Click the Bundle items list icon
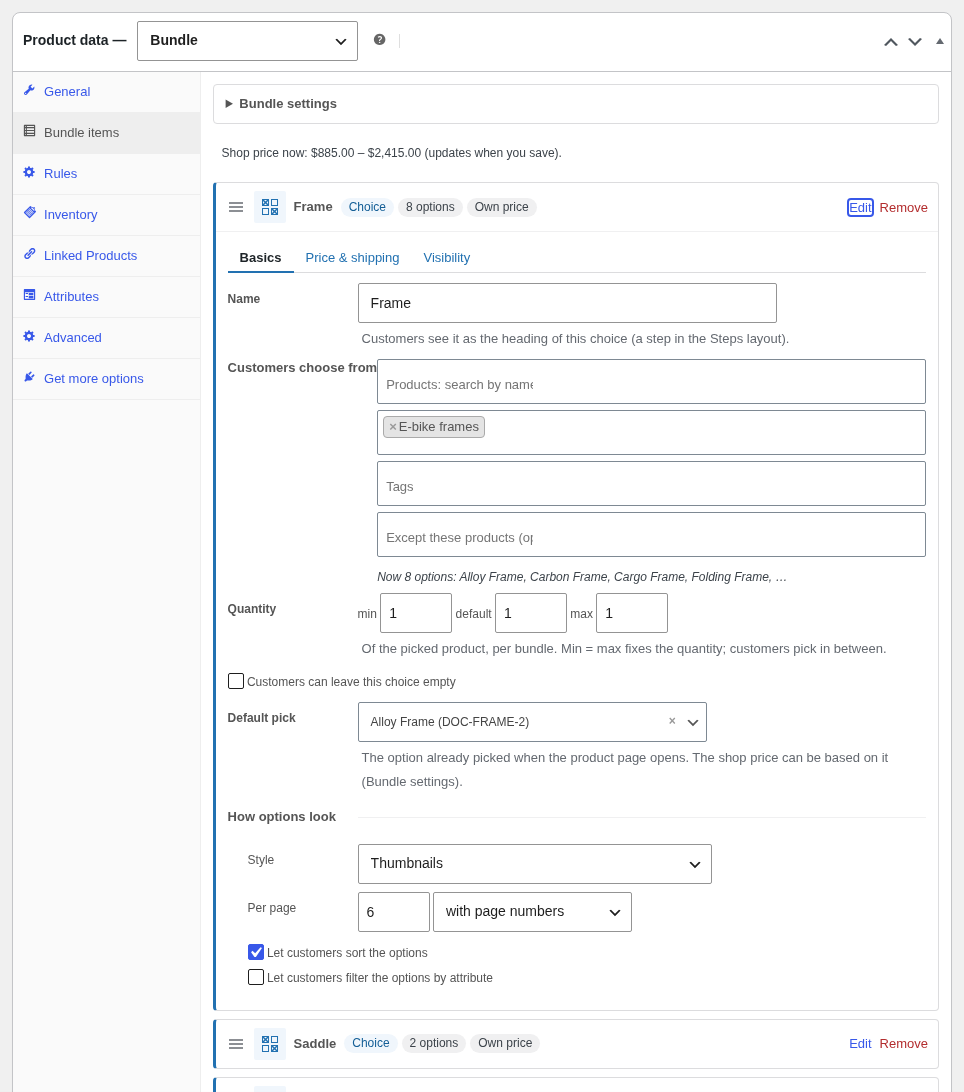Image resolution: width=964 pixels, height=1092 pixels. (x=29, y=131)
